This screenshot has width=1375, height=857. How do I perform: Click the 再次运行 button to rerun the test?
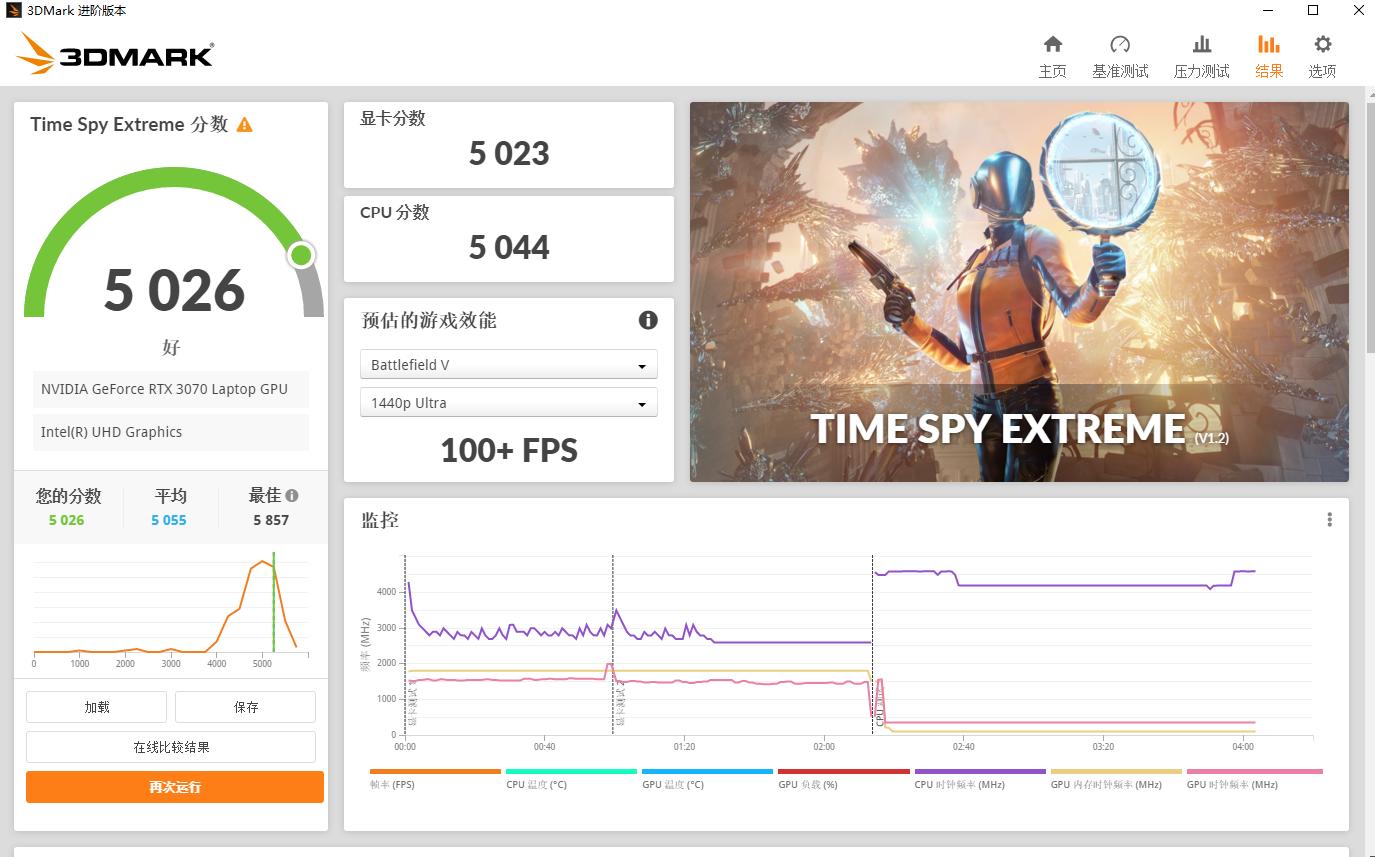pyautogui.click(x=174, y=787)
